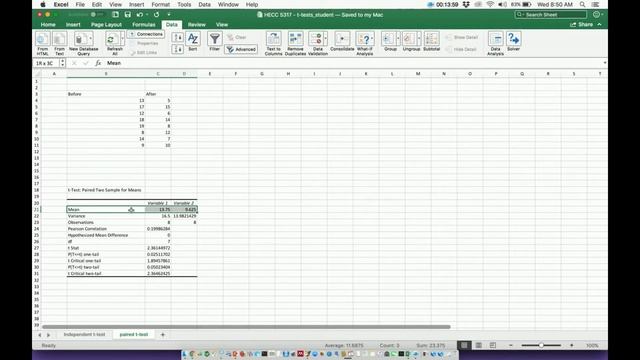Adjust the zoom slider handle
This screenshot has width=640, height=360.
[x=541, y=345]
